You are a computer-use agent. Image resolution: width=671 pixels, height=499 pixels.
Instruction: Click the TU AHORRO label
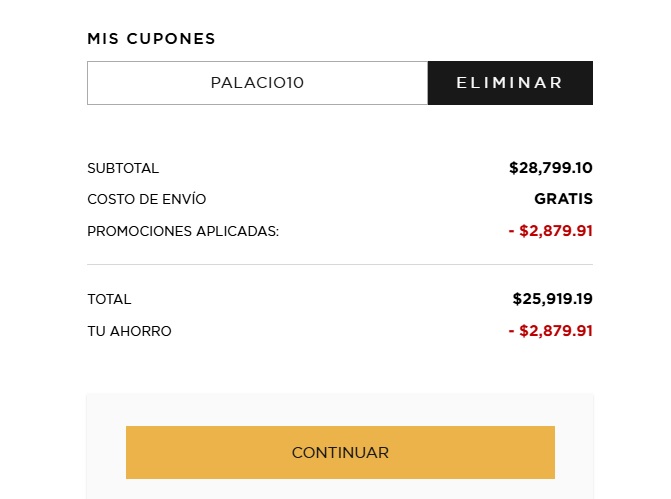click(x=129, y=331)
